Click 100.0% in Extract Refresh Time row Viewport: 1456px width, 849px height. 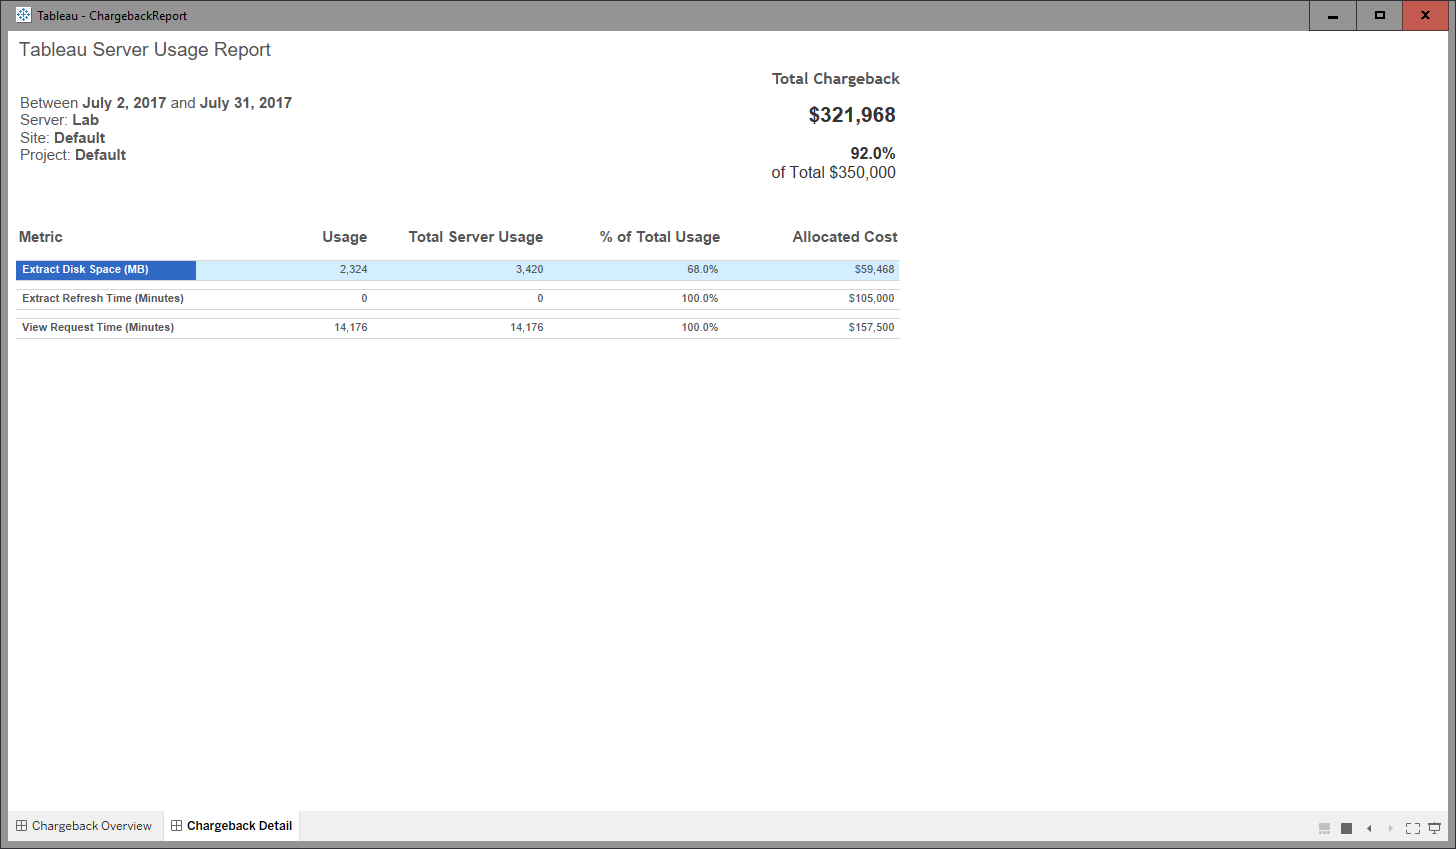pyautogui.click(x=700, y=298)
